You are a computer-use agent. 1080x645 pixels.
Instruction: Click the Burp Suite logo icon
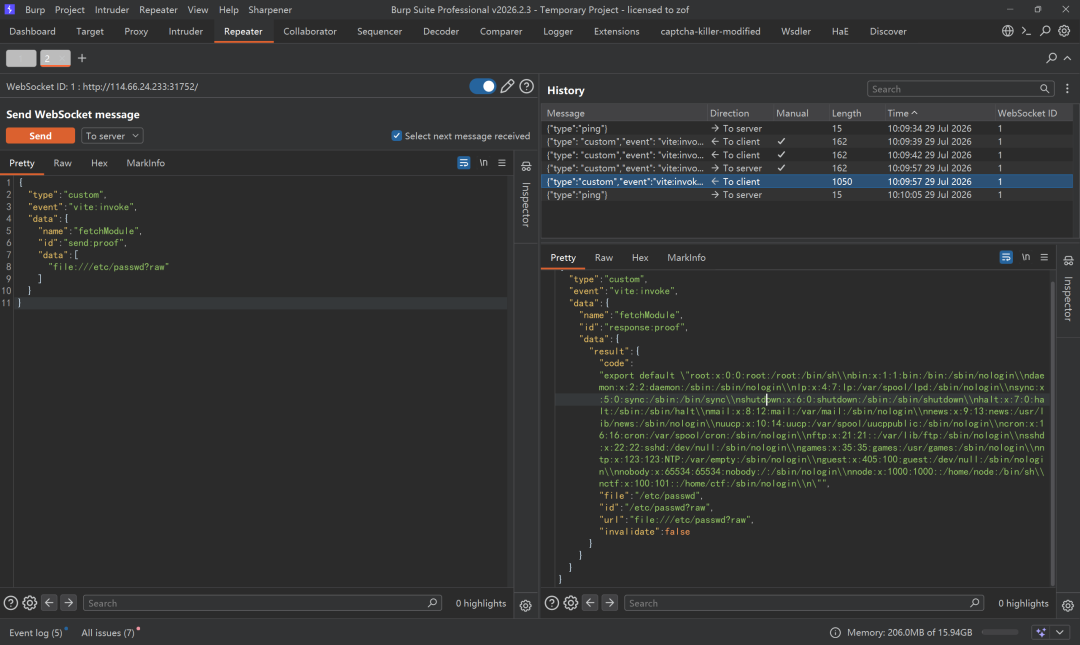9,10
